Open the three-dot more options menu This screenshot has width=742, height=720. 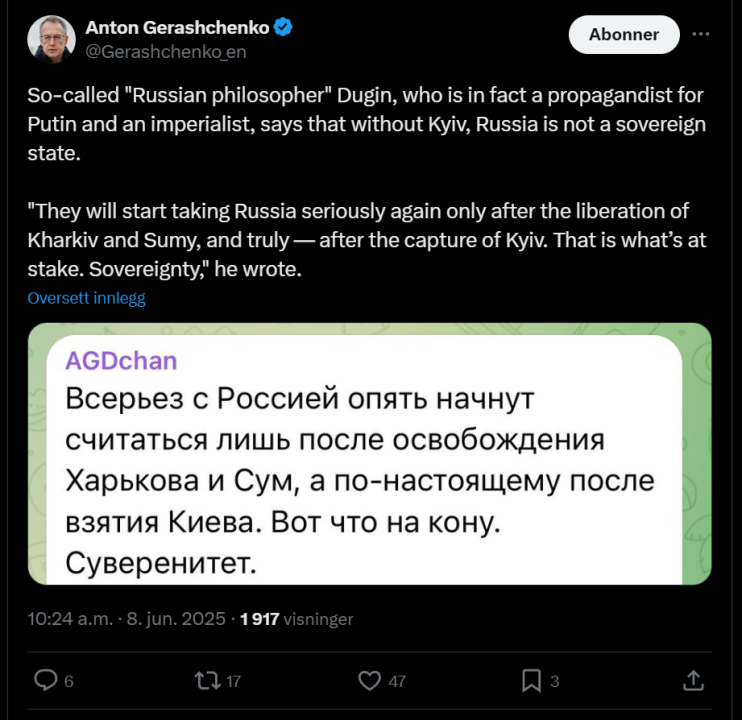click(x=701, y=34)
